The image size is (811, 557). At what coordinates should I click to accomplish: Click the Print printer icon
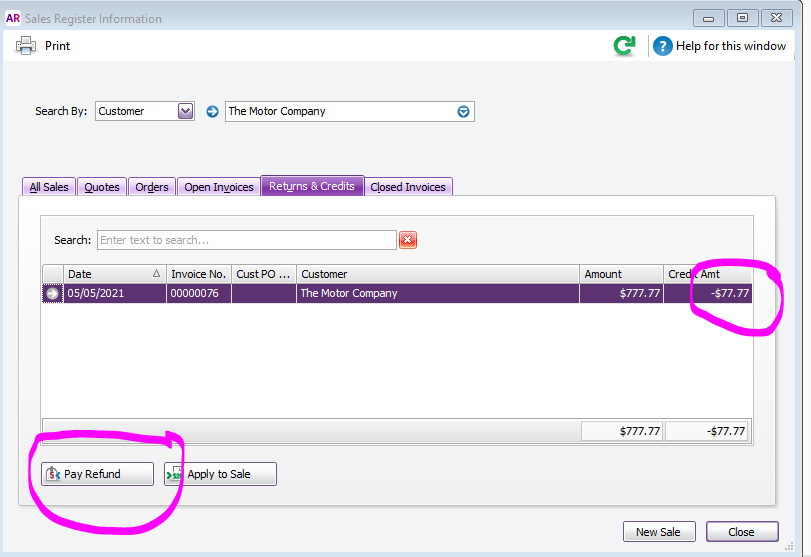tap(26, 45)
